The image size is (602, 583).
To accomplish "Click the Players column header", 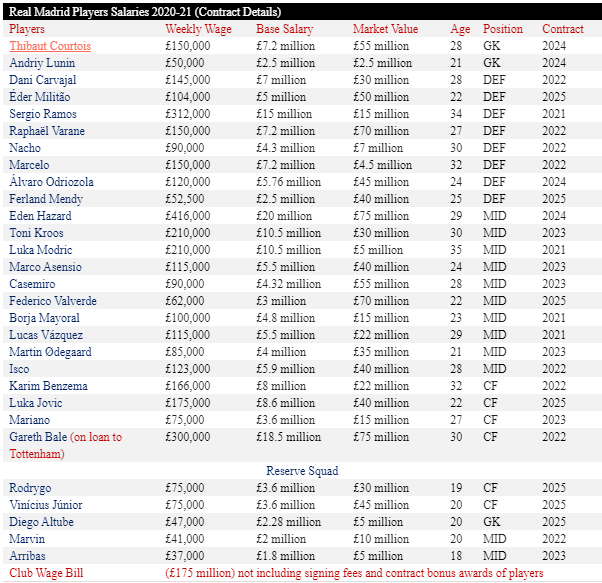I will coord(27,29).
